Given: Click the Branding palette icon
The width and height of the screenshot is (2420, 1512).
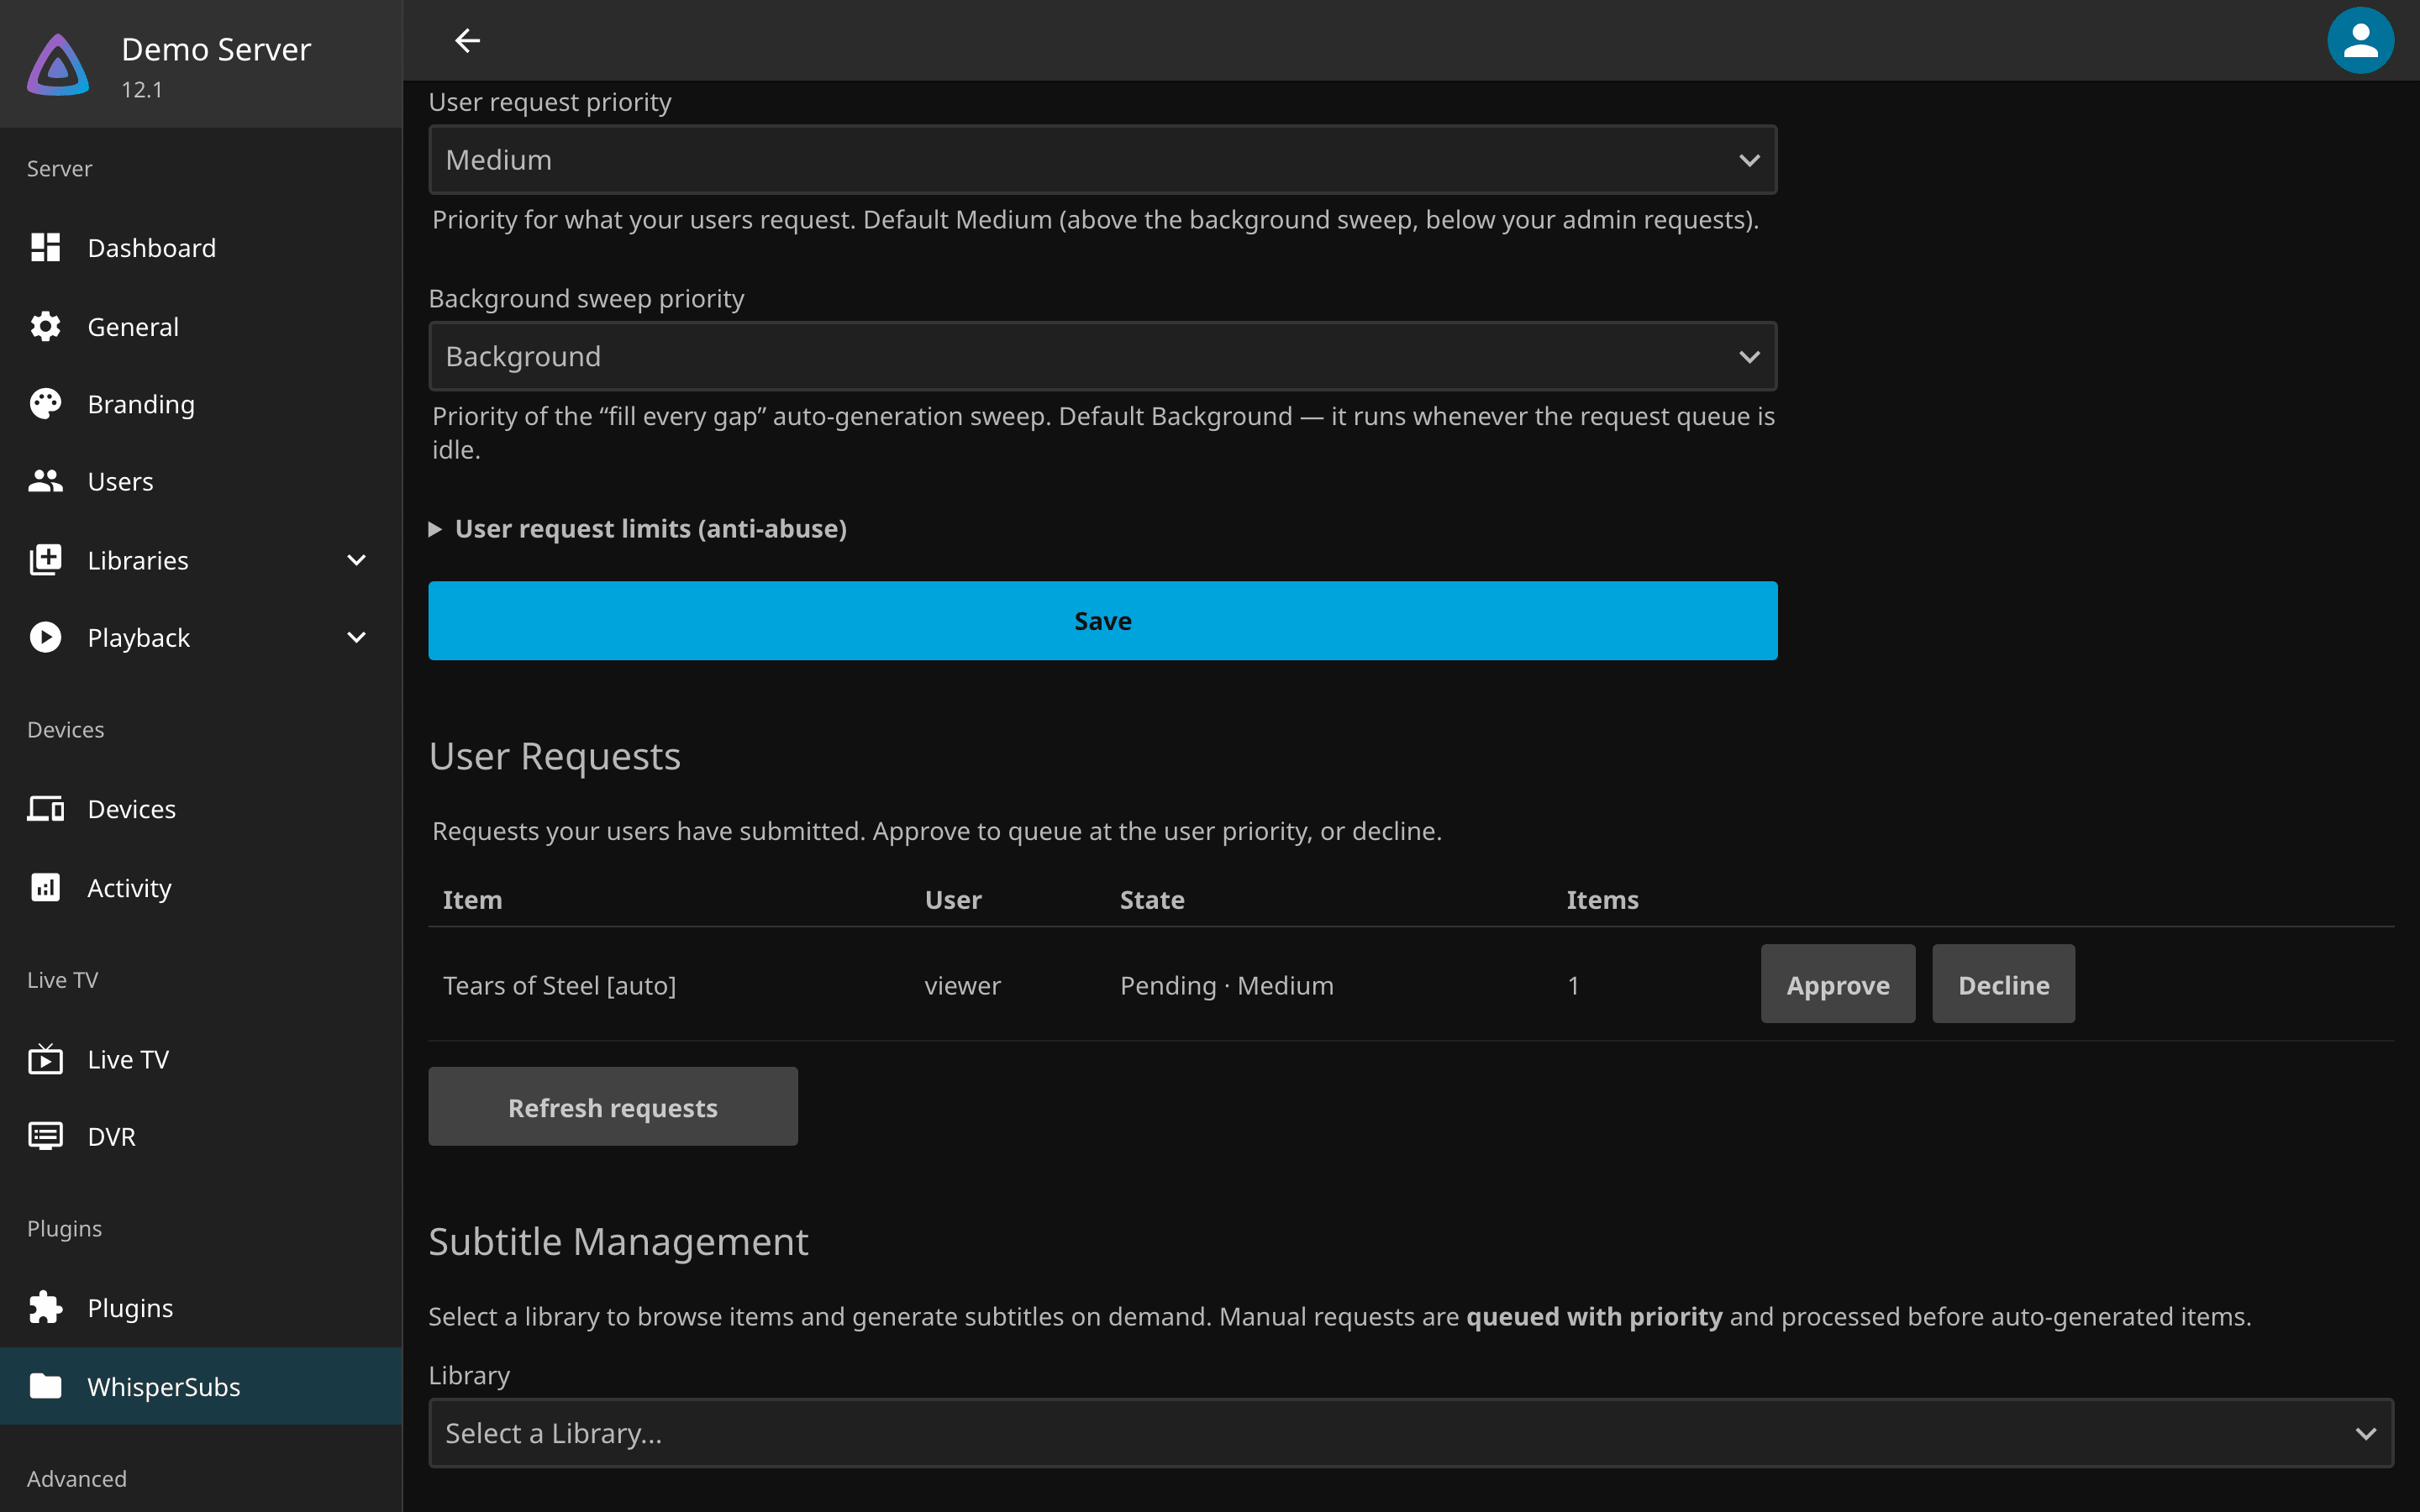Looking at the screenshot, I should [x=45, y=403].
